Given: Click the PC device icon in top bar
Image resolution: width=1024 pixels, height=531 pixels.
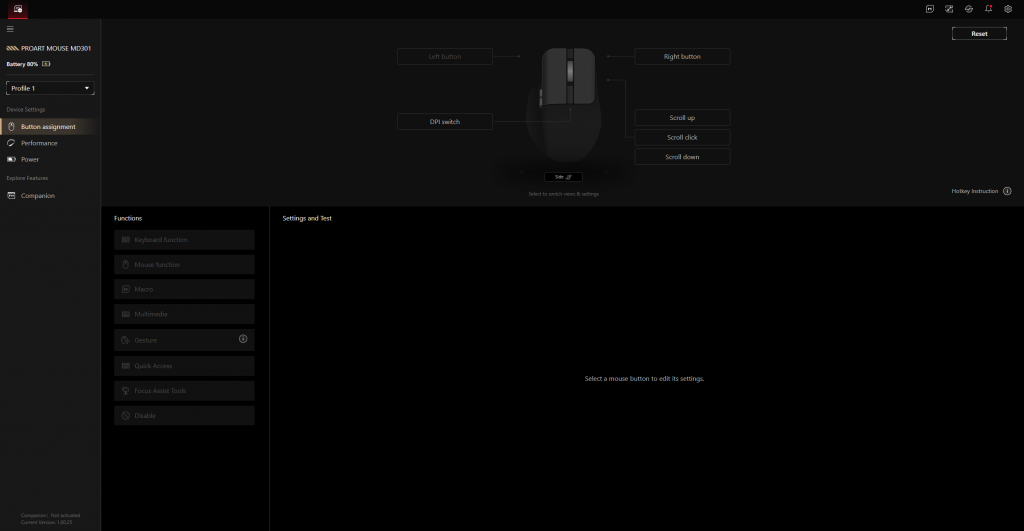Looking at the screenshot, I should point(929,9).
